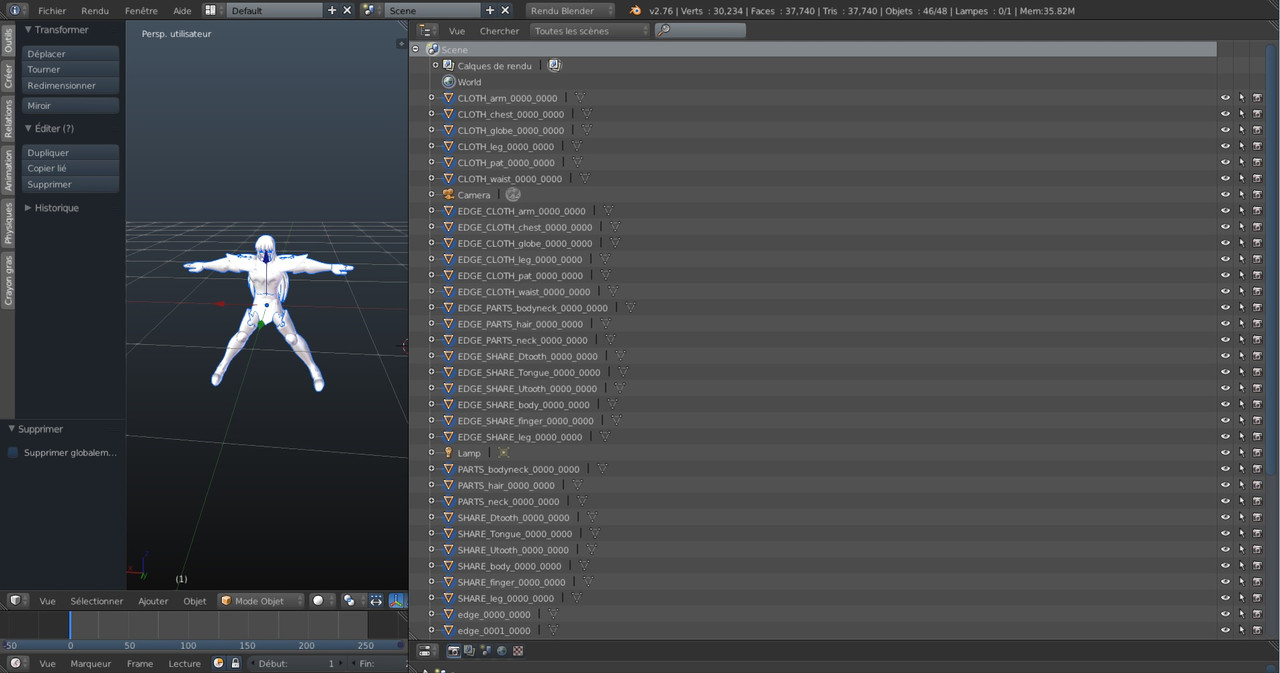Toggle selectability arrow of CLOTH_chest_0000_0000
The width and height of the screenshot is (1280, 673).
[x=1241, y=114]
